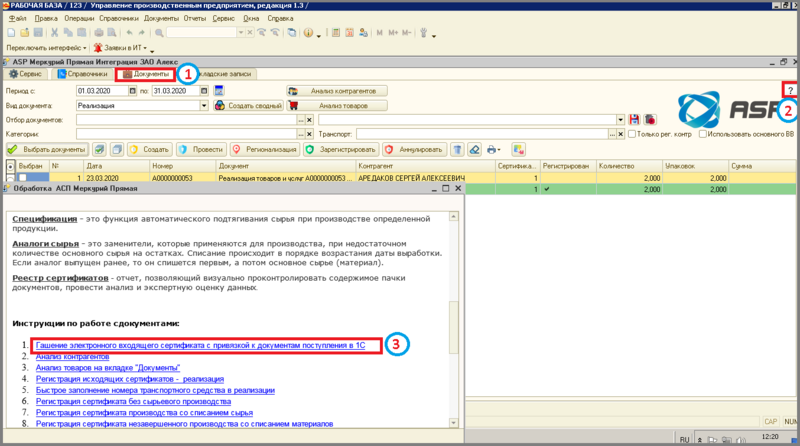Toggle Использовать основного ВВ checkbox

click(703, 133)
